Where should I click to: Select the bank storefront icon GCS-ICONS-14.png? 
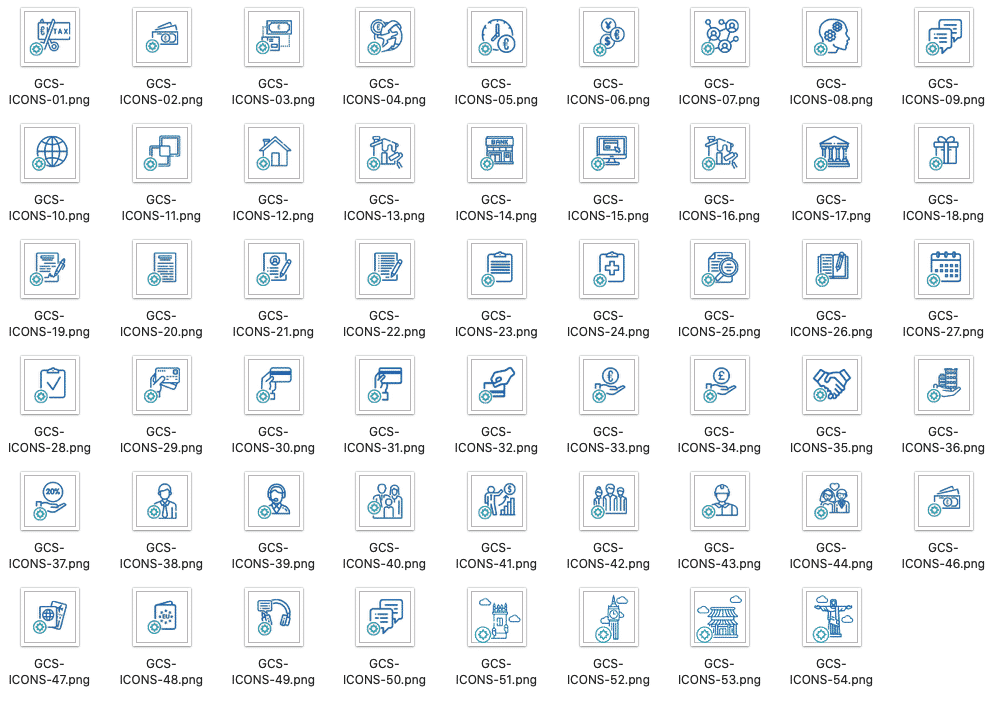pos(497,153)
